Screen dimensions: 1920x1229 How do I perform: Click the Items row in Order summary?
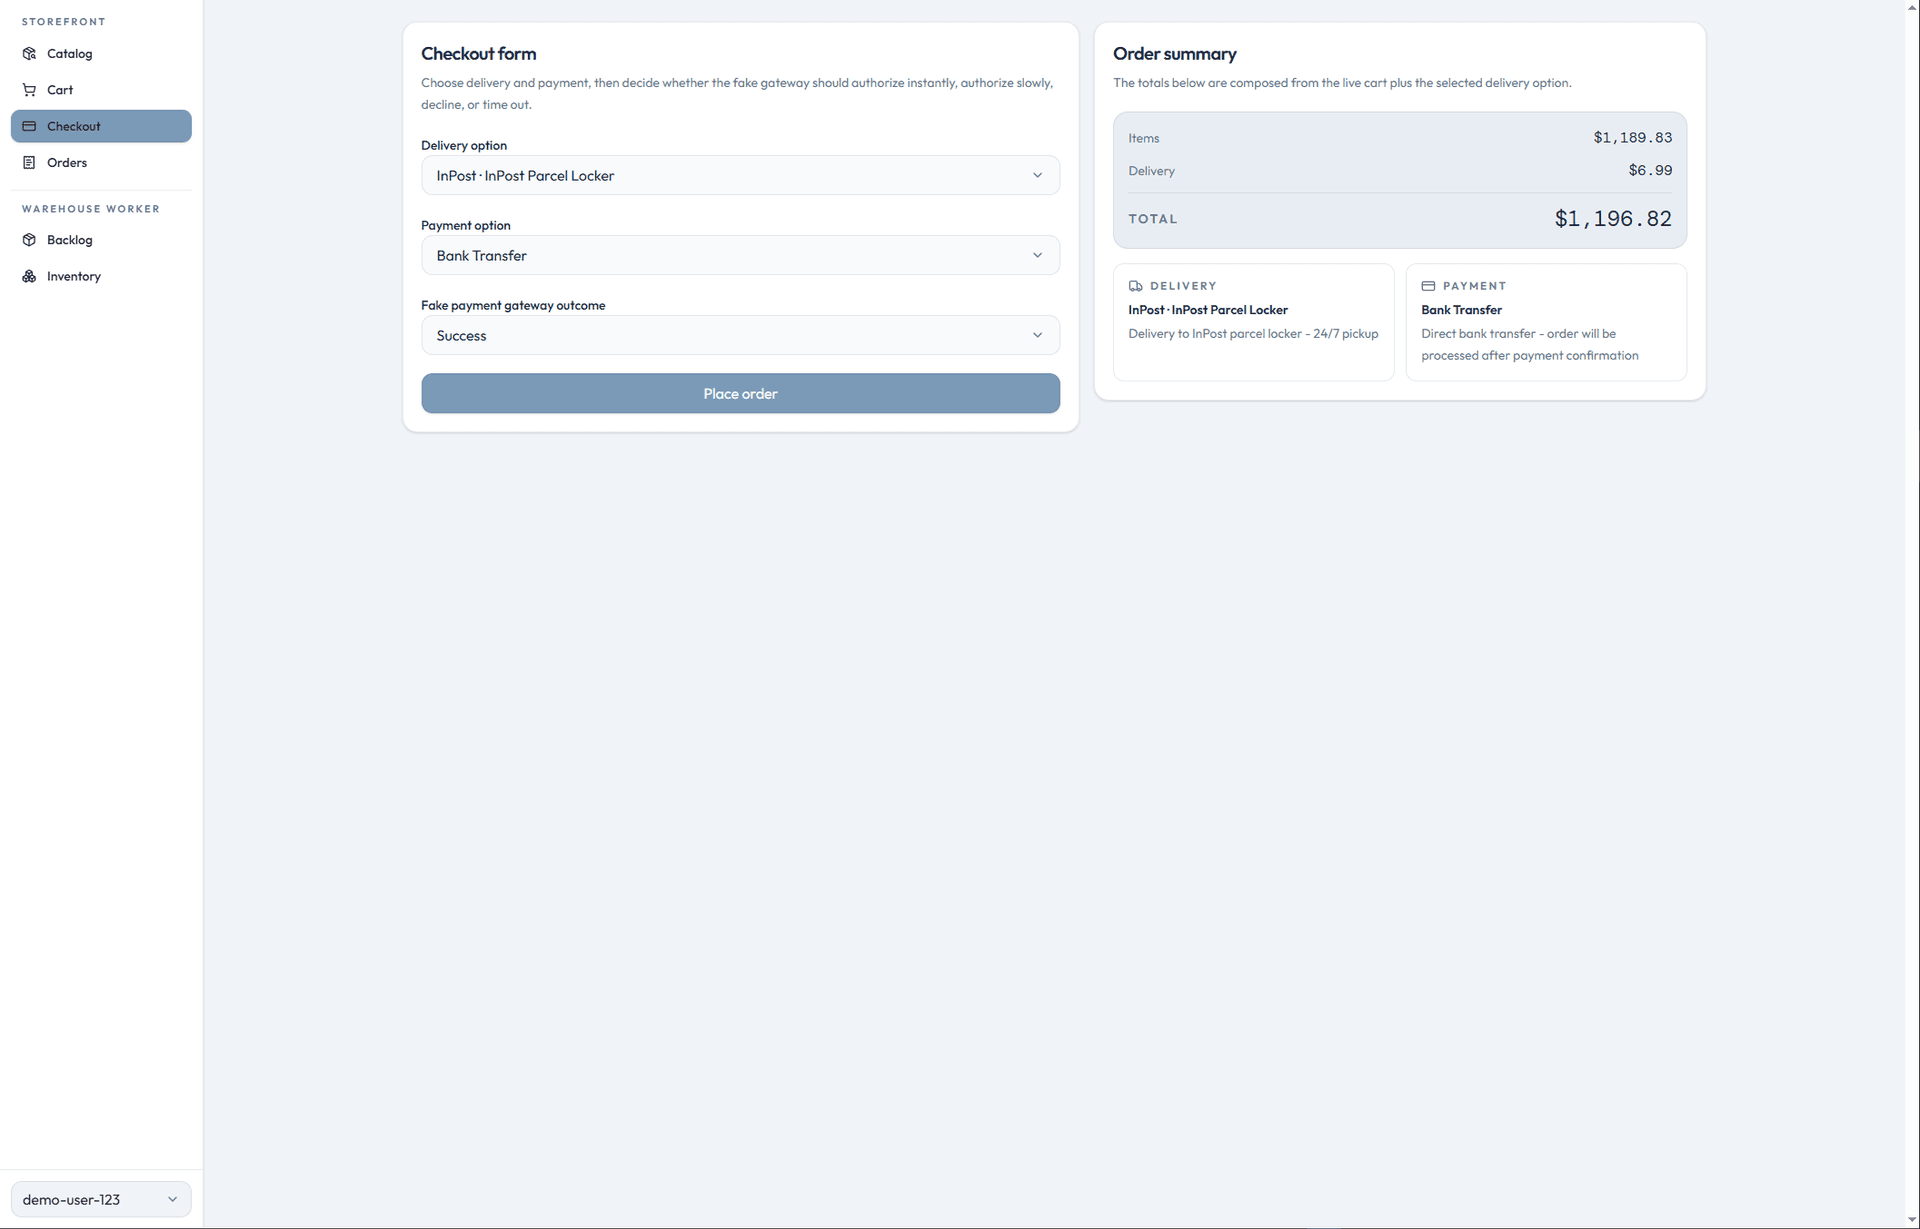[x=1399, y=137]
